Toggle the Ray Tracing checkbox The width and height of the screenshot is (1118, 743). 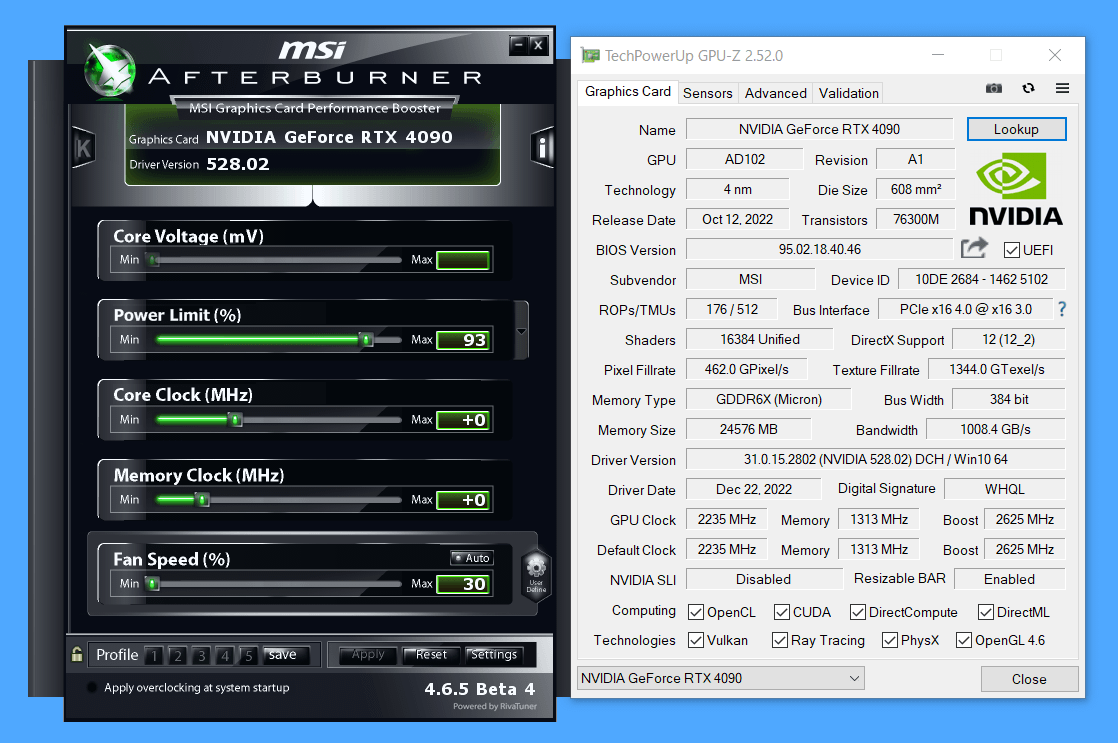click(x=780, y=640)
